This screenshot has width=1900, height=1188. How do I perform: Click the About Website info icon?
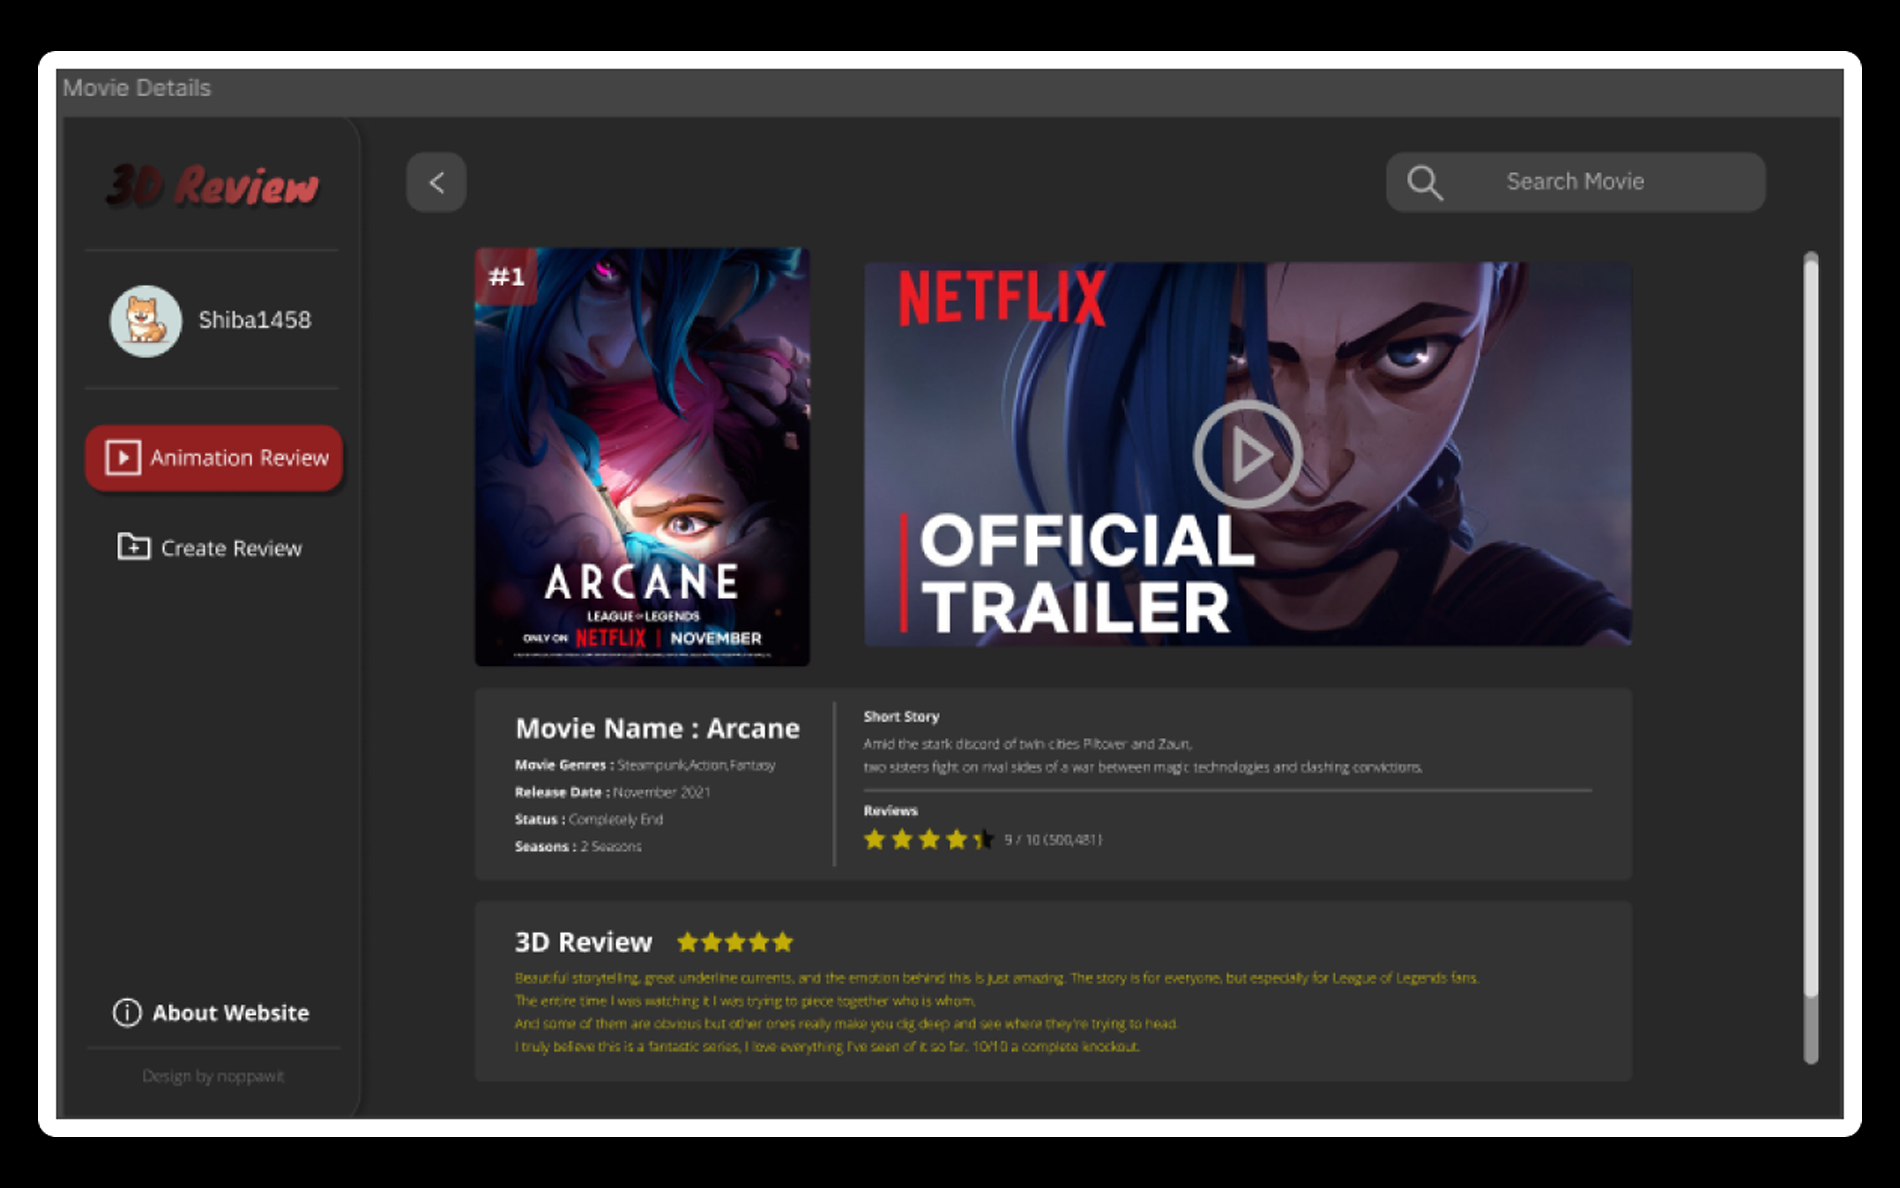point(127,1013)
